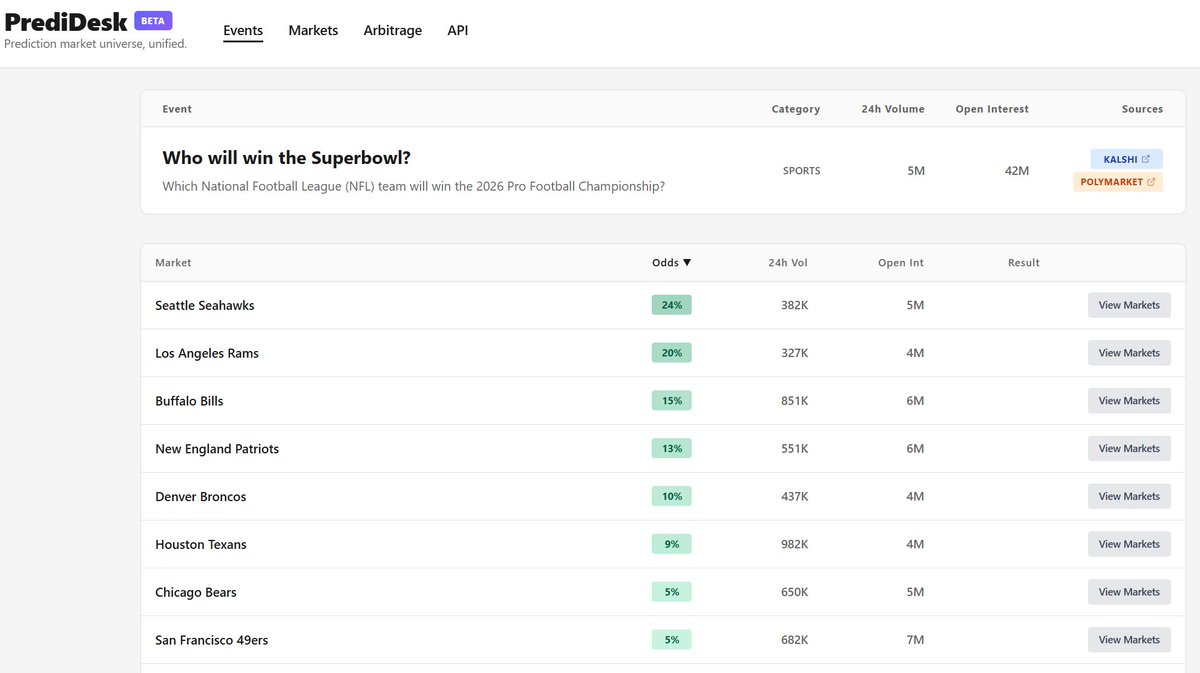View Markets for Los Angeles Rams
Screen dimensions: 1200x673
point(1129,353)
